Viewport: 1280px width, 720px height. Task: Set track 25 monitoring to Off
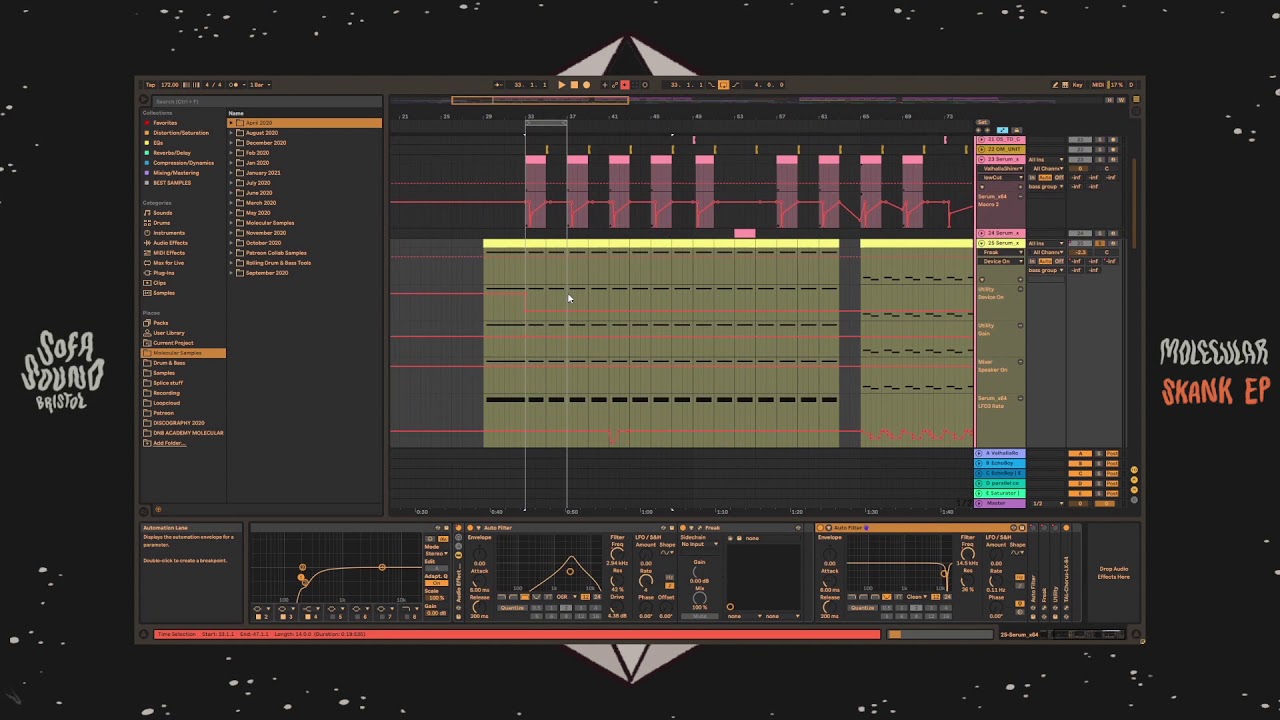pos(1059,261)
